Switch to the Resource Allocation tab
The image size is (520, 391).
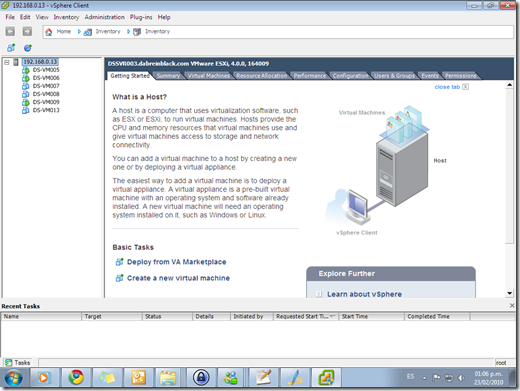coord(262,76)
